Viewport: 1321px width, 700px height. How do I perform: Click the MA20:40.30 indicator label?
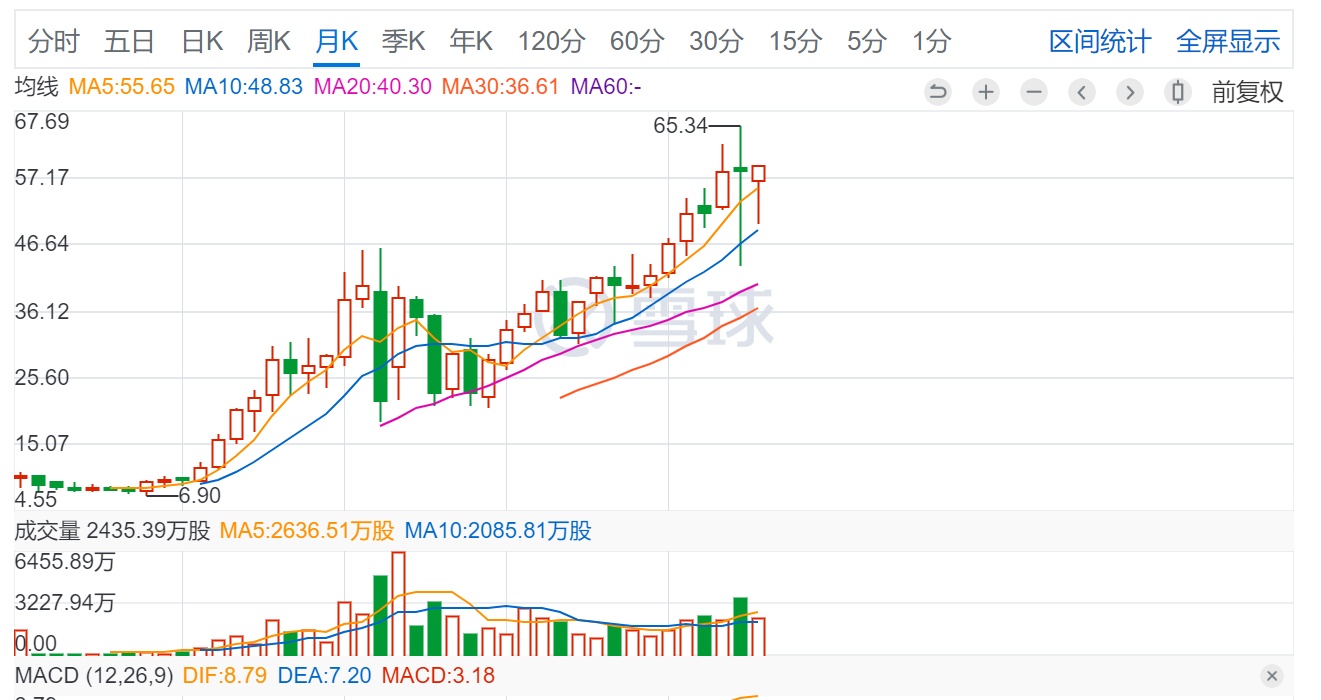(373, 87)
